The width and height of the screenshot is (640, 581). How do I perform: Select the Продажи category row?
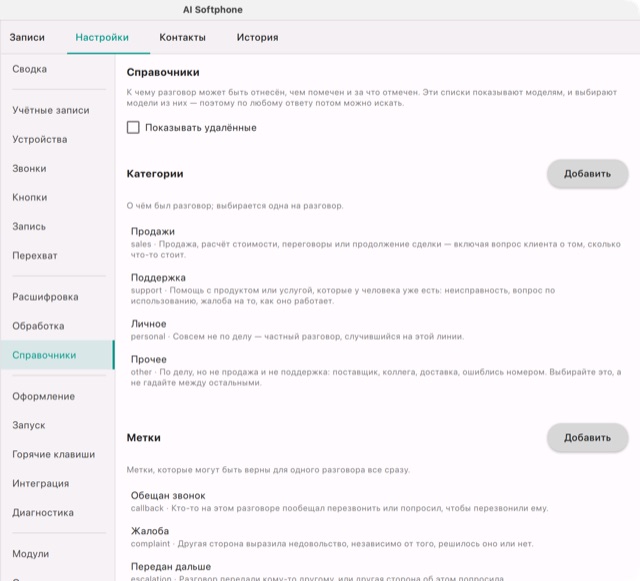[x=377, y=243]
